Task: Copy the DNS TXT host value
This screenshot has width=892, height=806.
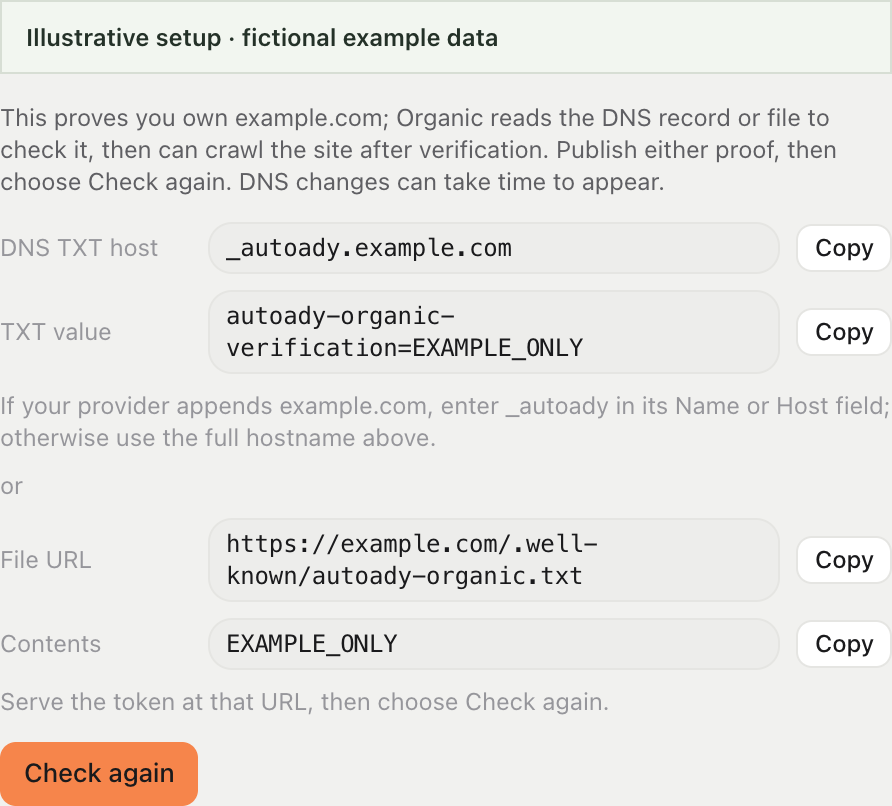Action: point(844,248)
